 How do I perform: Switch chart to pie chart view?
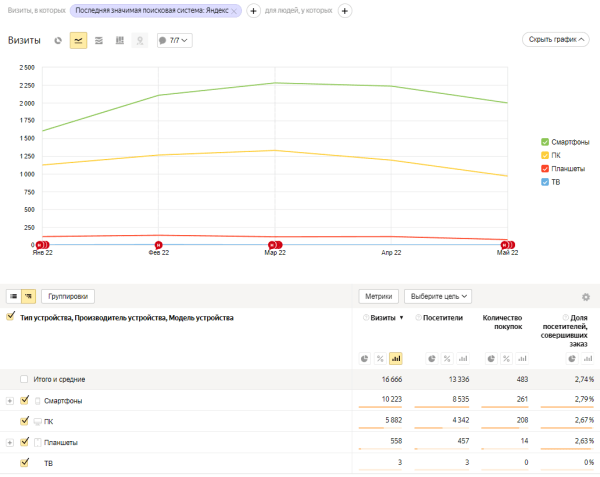pos(58,41)
